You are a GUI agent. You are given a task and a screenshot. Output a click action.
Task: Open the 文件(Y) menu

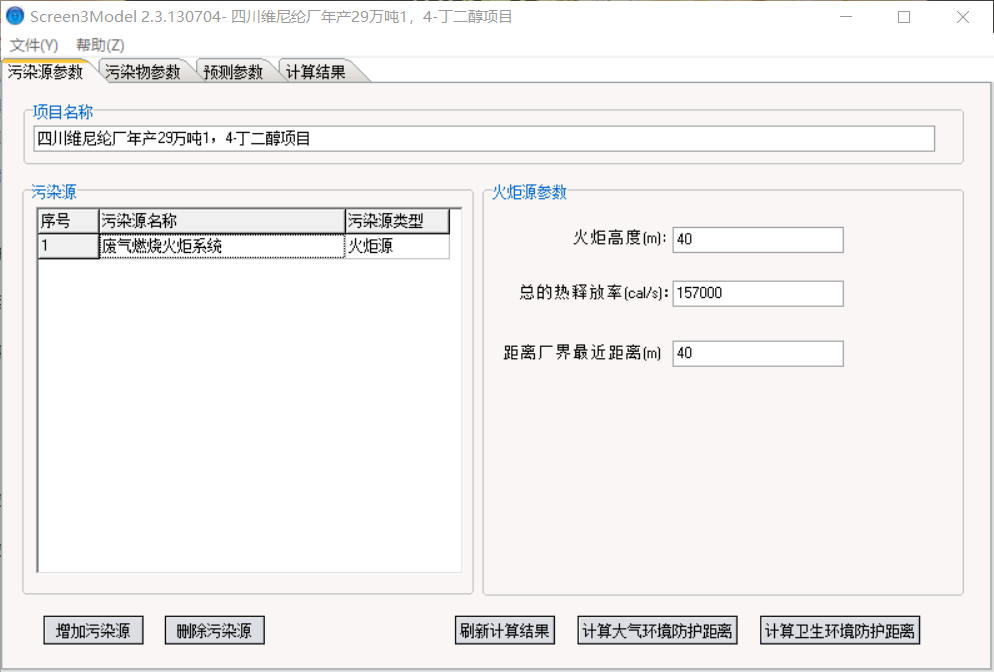34,45
